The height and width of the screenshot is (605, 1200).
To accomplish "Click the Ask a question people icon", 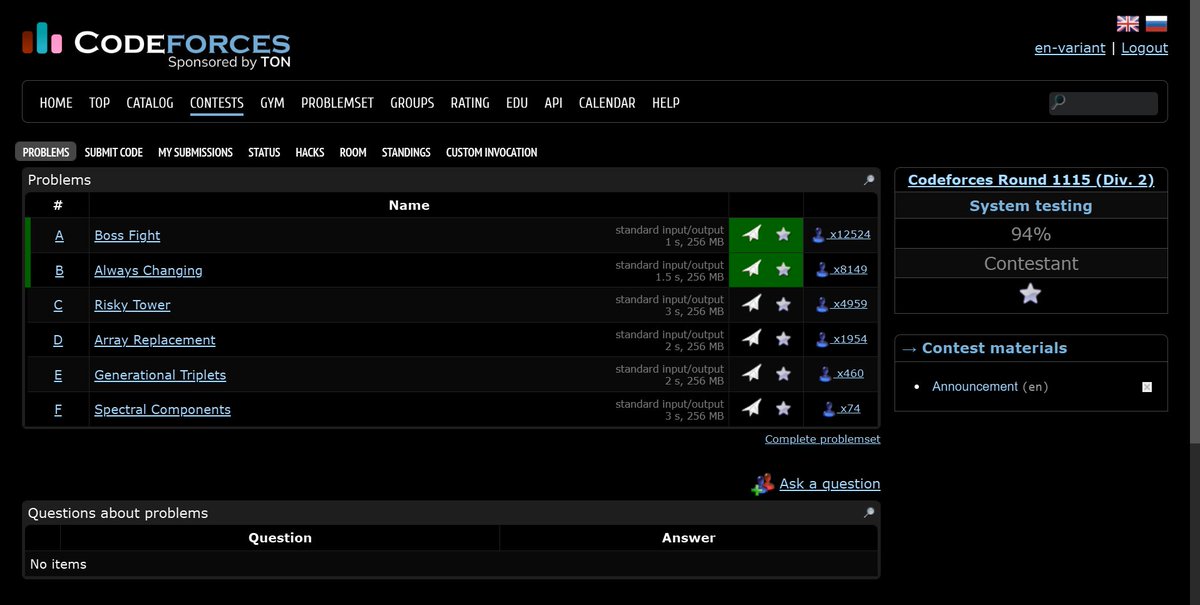I will pos(763,484).
